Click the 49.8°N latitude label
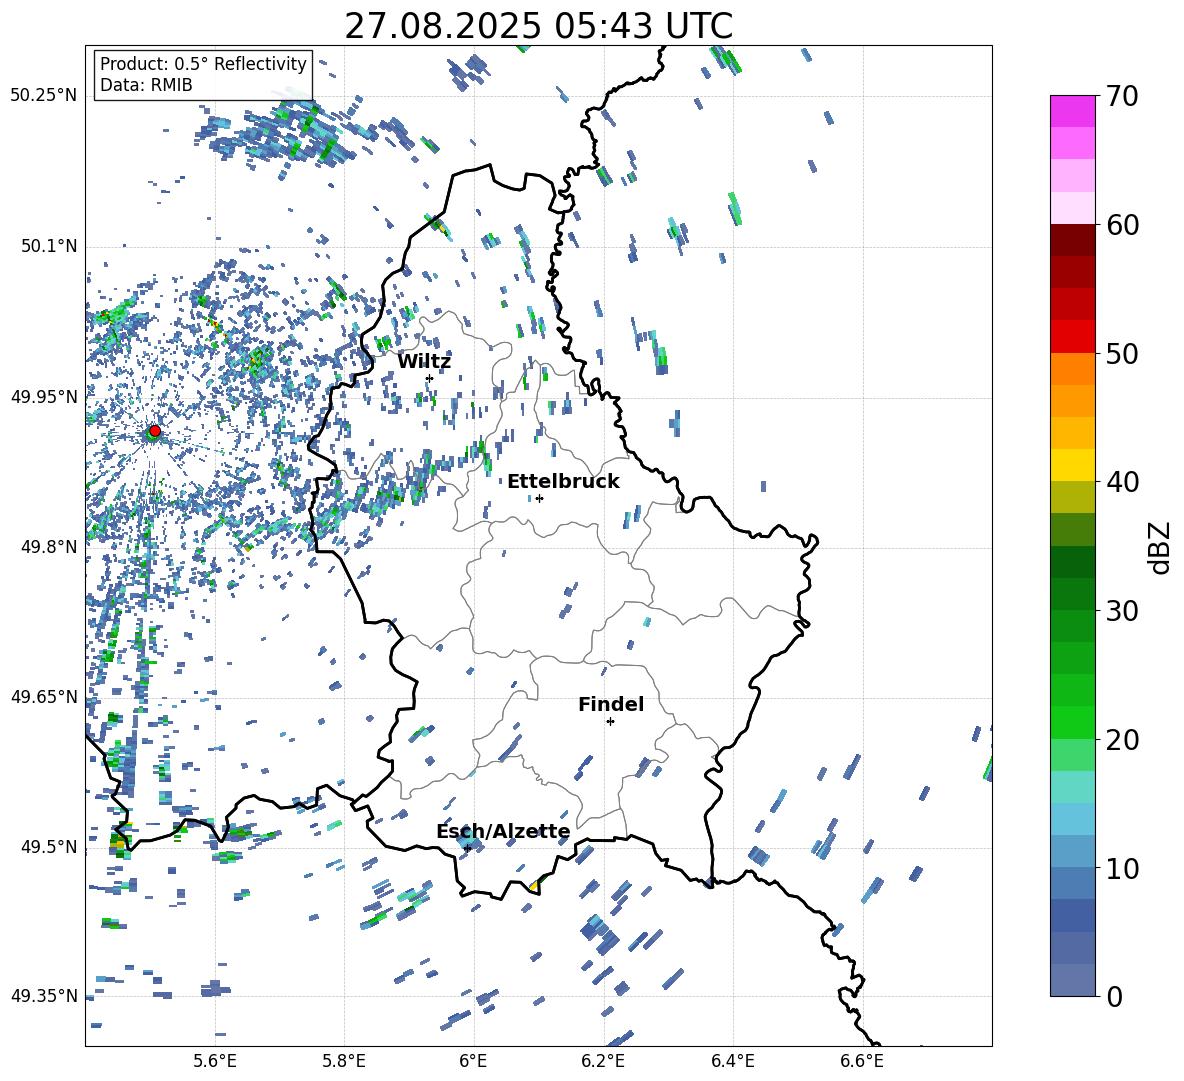Viewport: 1184px width, 1081px height. click(48, 547)
